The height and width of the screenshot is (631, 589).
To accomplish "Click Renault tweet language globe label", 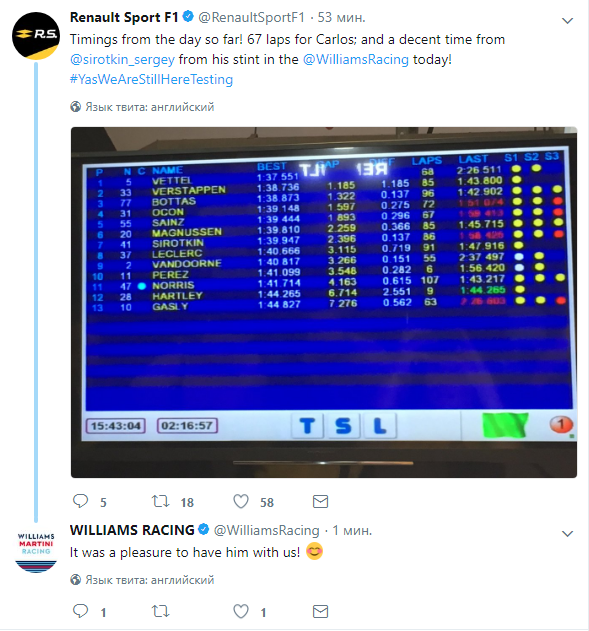I will point(142,107).
